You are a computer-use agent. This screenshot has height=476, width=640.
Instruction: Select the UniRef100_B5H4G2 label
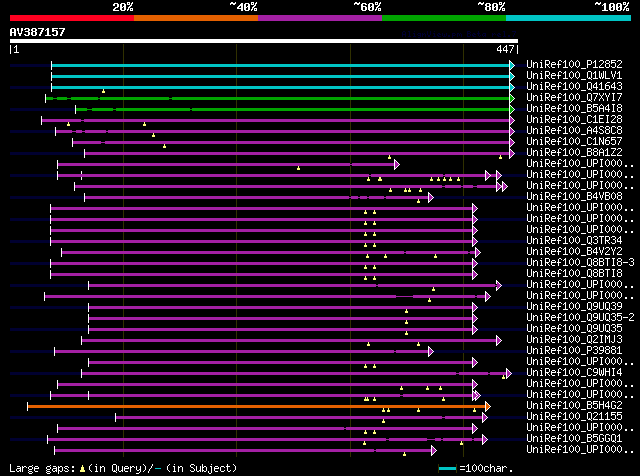click(x=574, y=406)
